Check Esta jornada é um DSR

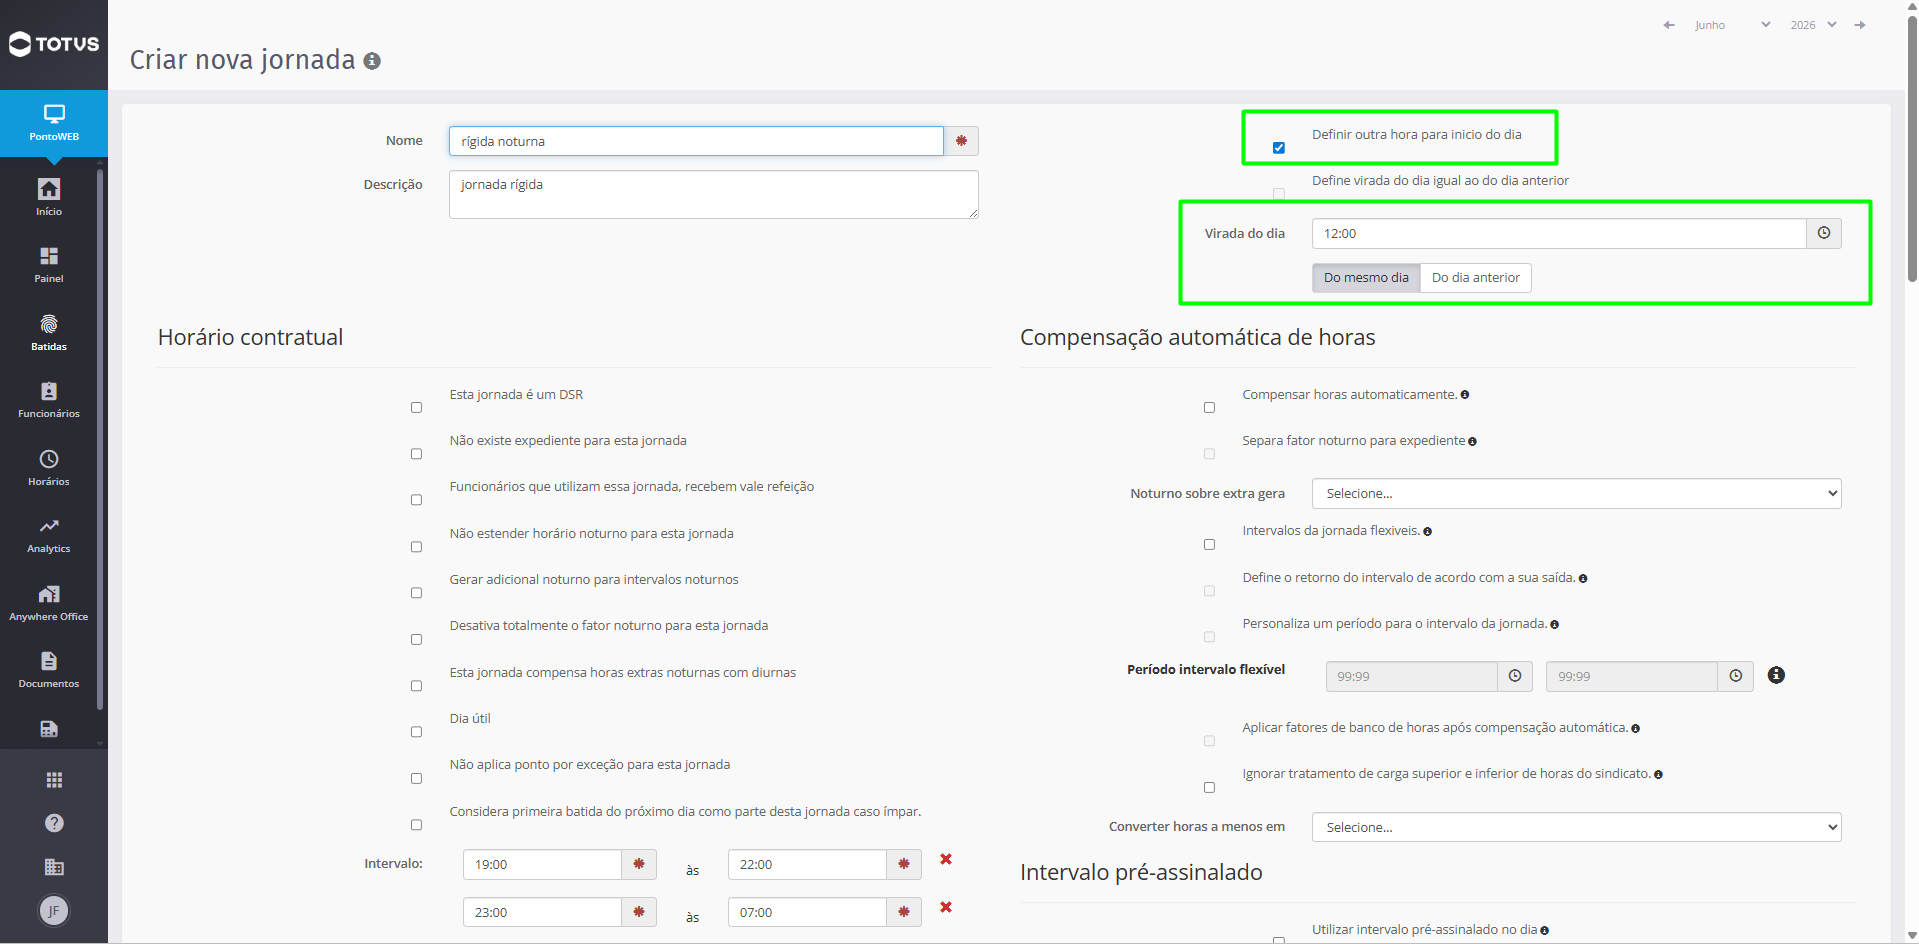(x=417, y=408)
